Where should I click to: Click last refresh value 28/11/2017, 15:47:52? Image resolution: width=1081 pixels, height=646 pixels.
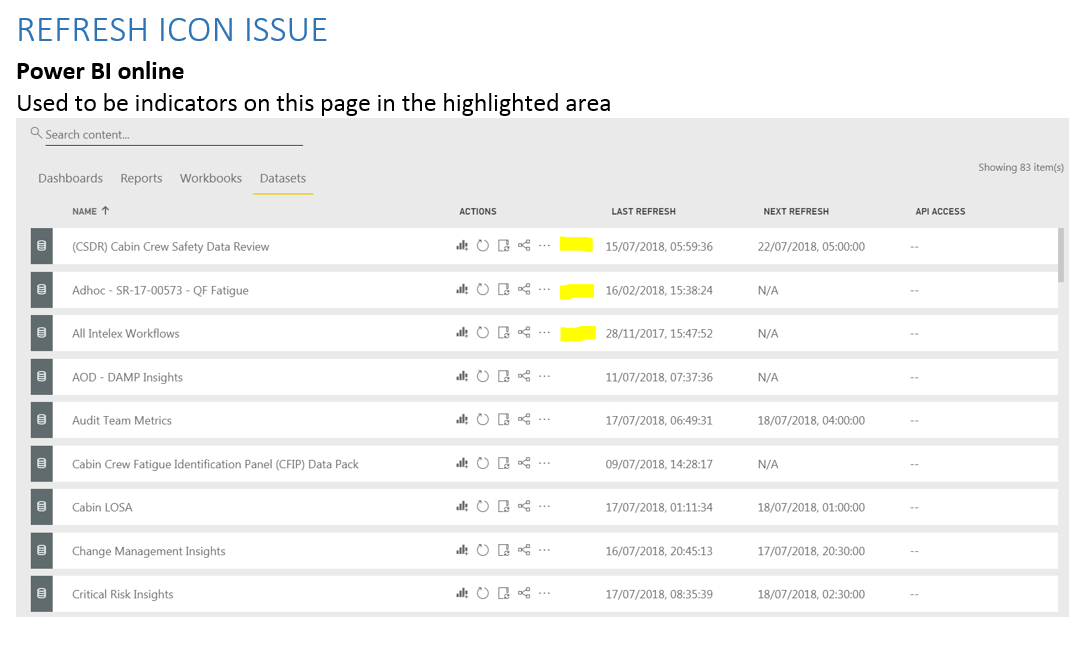click(x=659, y=333)
